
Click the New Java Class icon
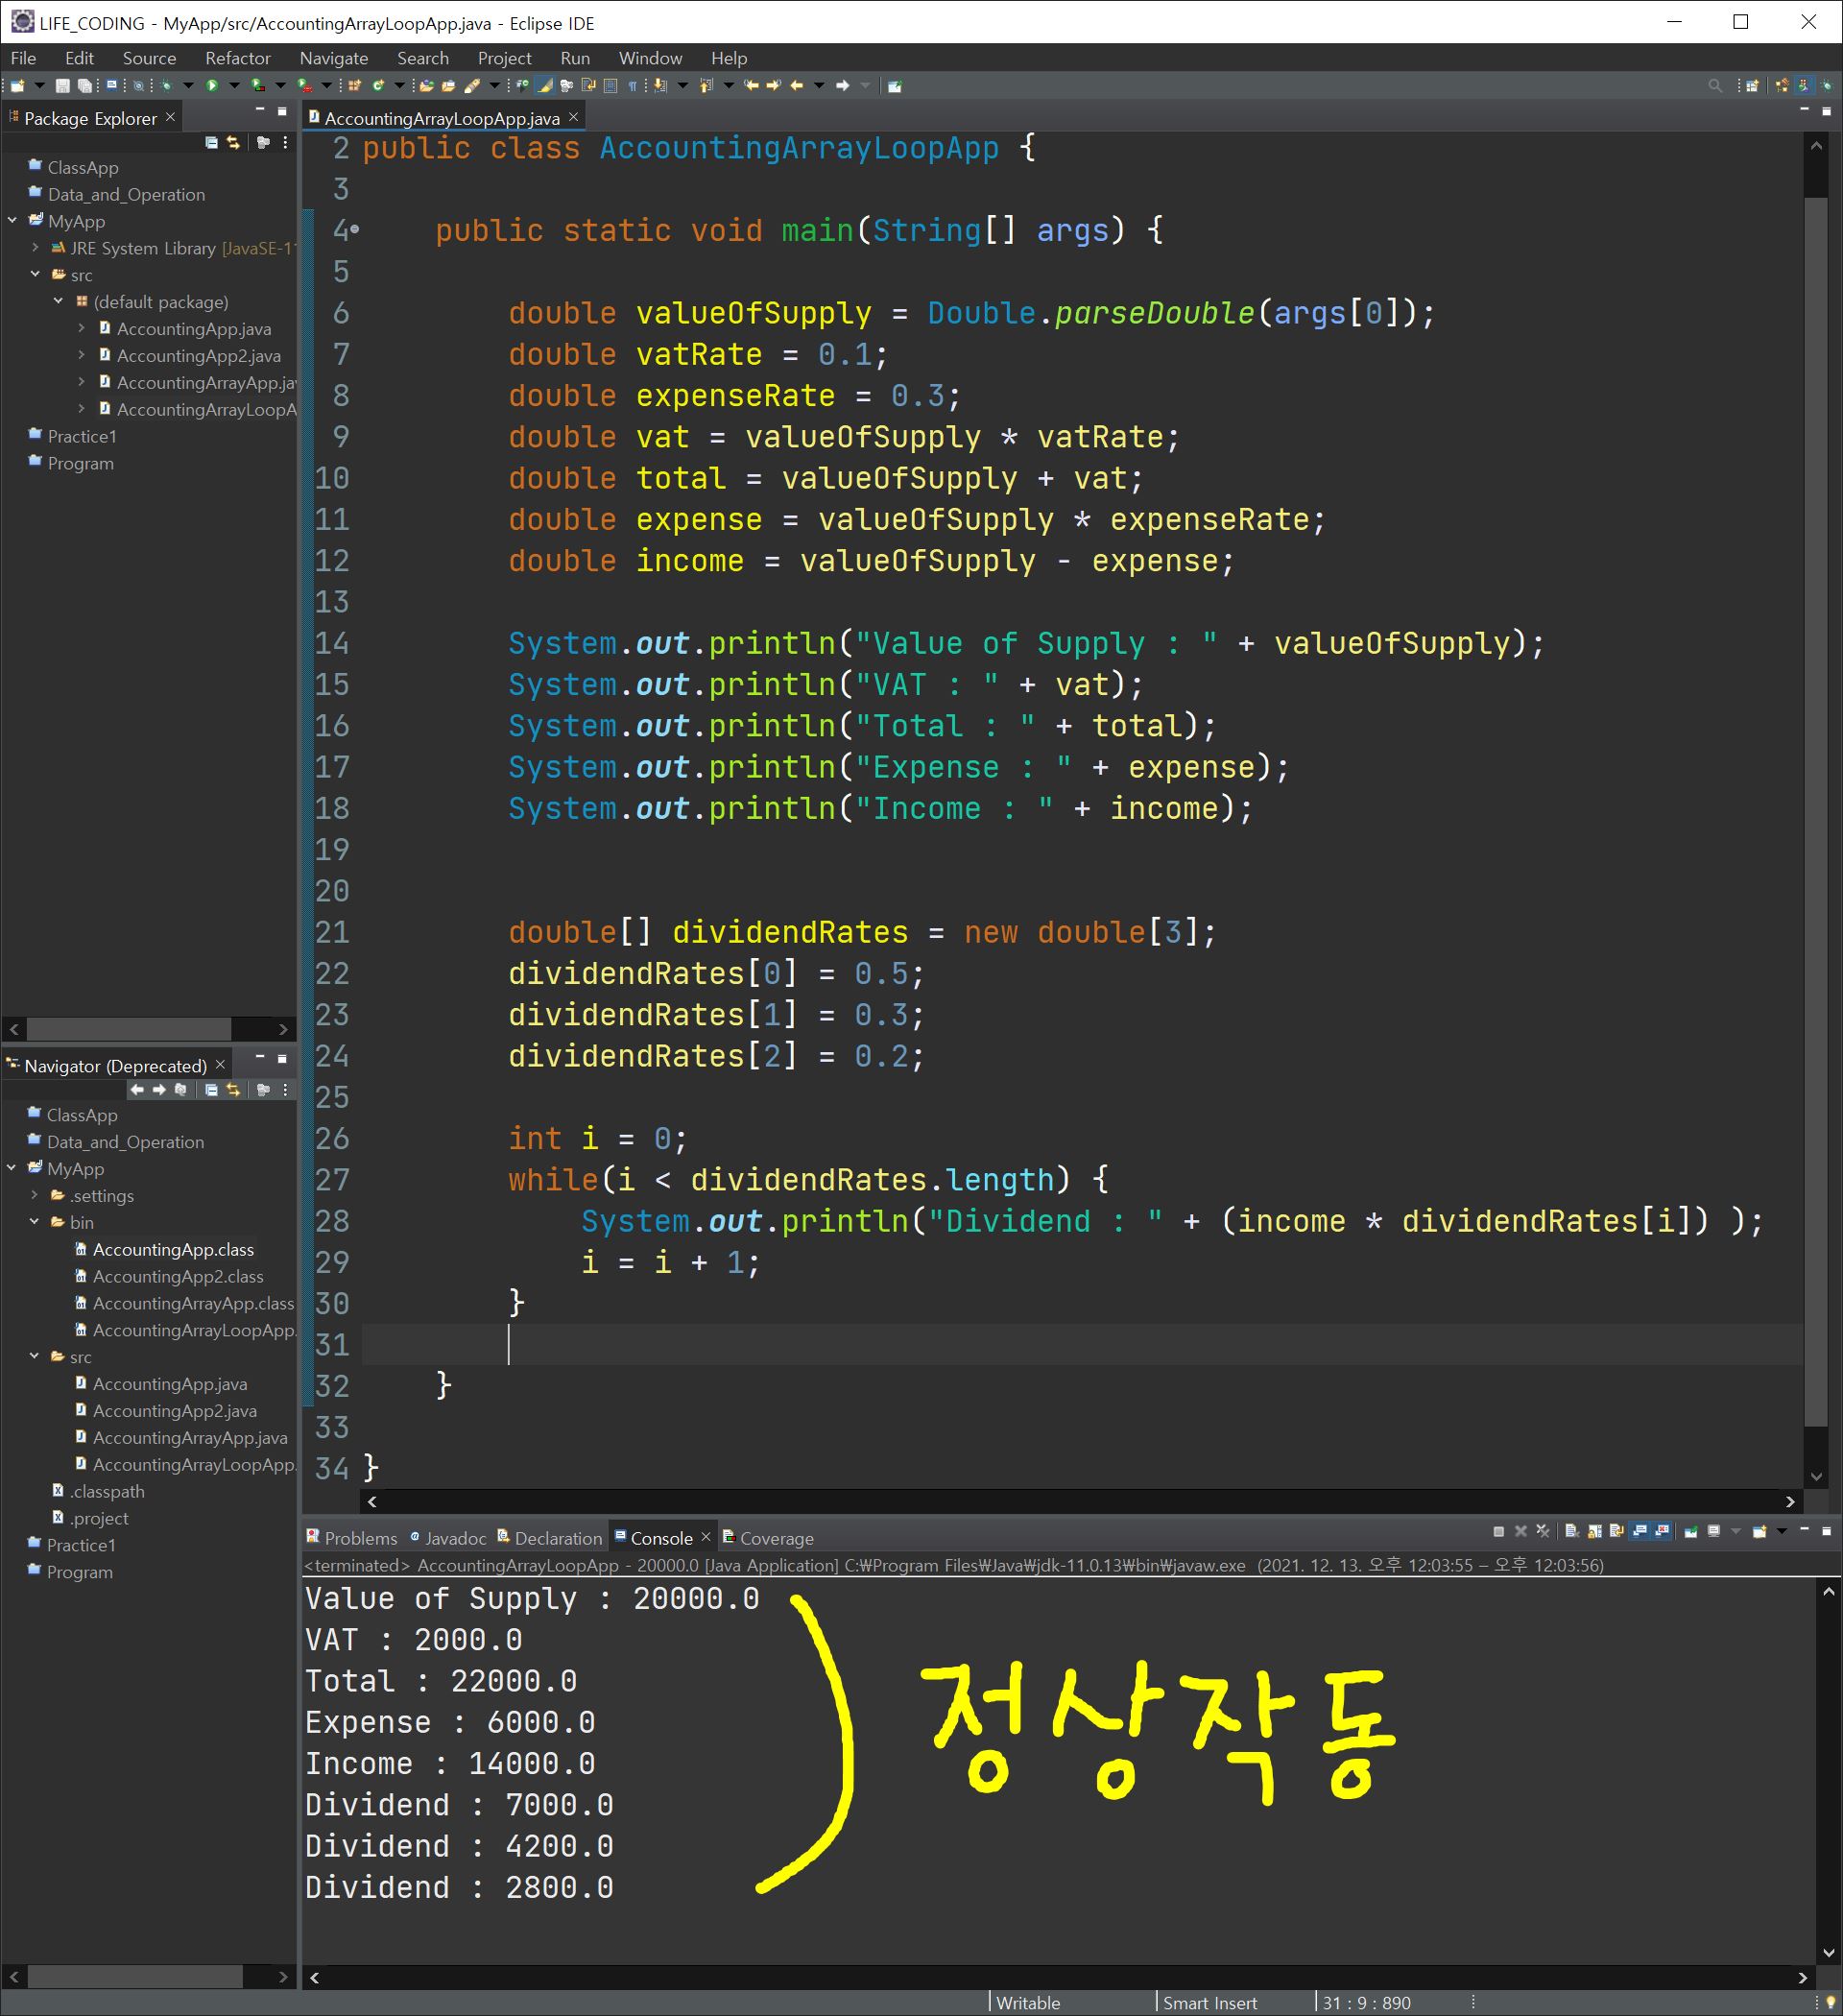tap(378, 86)
